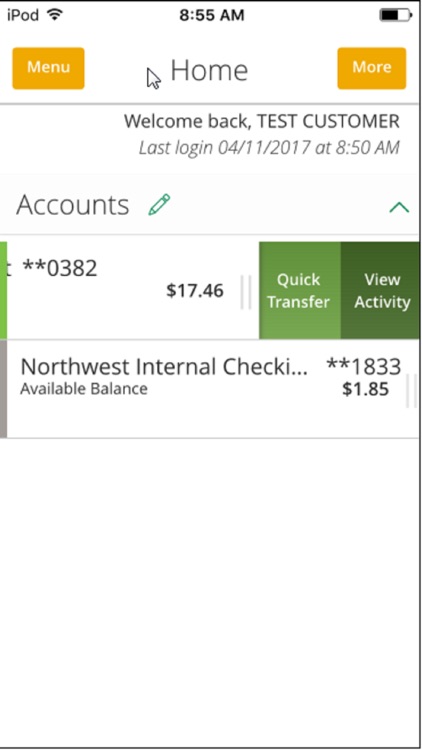Click the **1833 account number

click(x=364, y=366)
